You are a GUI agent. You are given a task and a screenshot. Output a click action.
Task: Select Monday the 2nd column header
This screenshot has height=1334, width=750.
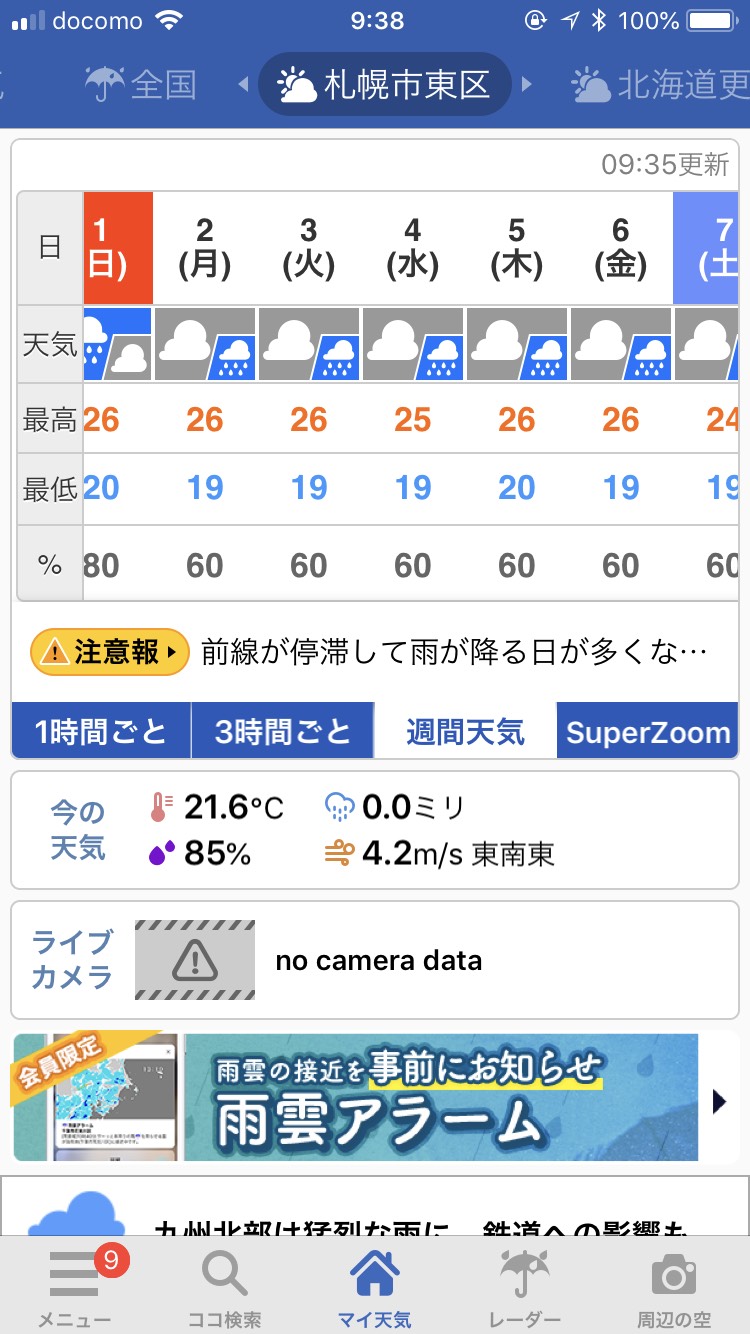pos(205,247)
